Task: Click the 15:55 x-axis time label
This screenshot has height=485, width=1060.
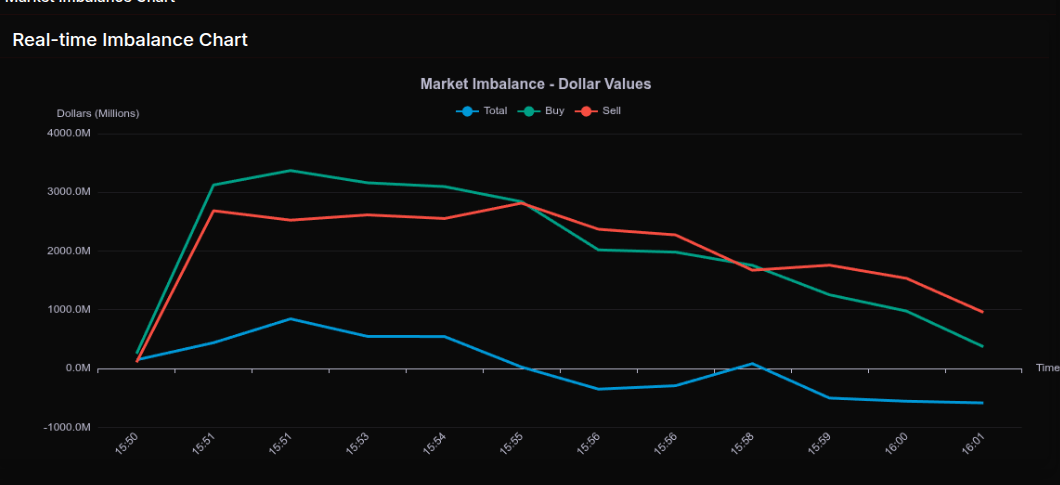Action: 512,444
